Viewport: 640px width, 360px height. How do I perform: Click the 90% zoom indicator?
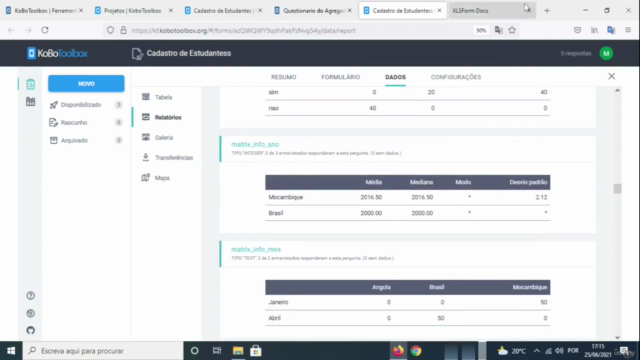pyautogui.click(x=481, y=30)
